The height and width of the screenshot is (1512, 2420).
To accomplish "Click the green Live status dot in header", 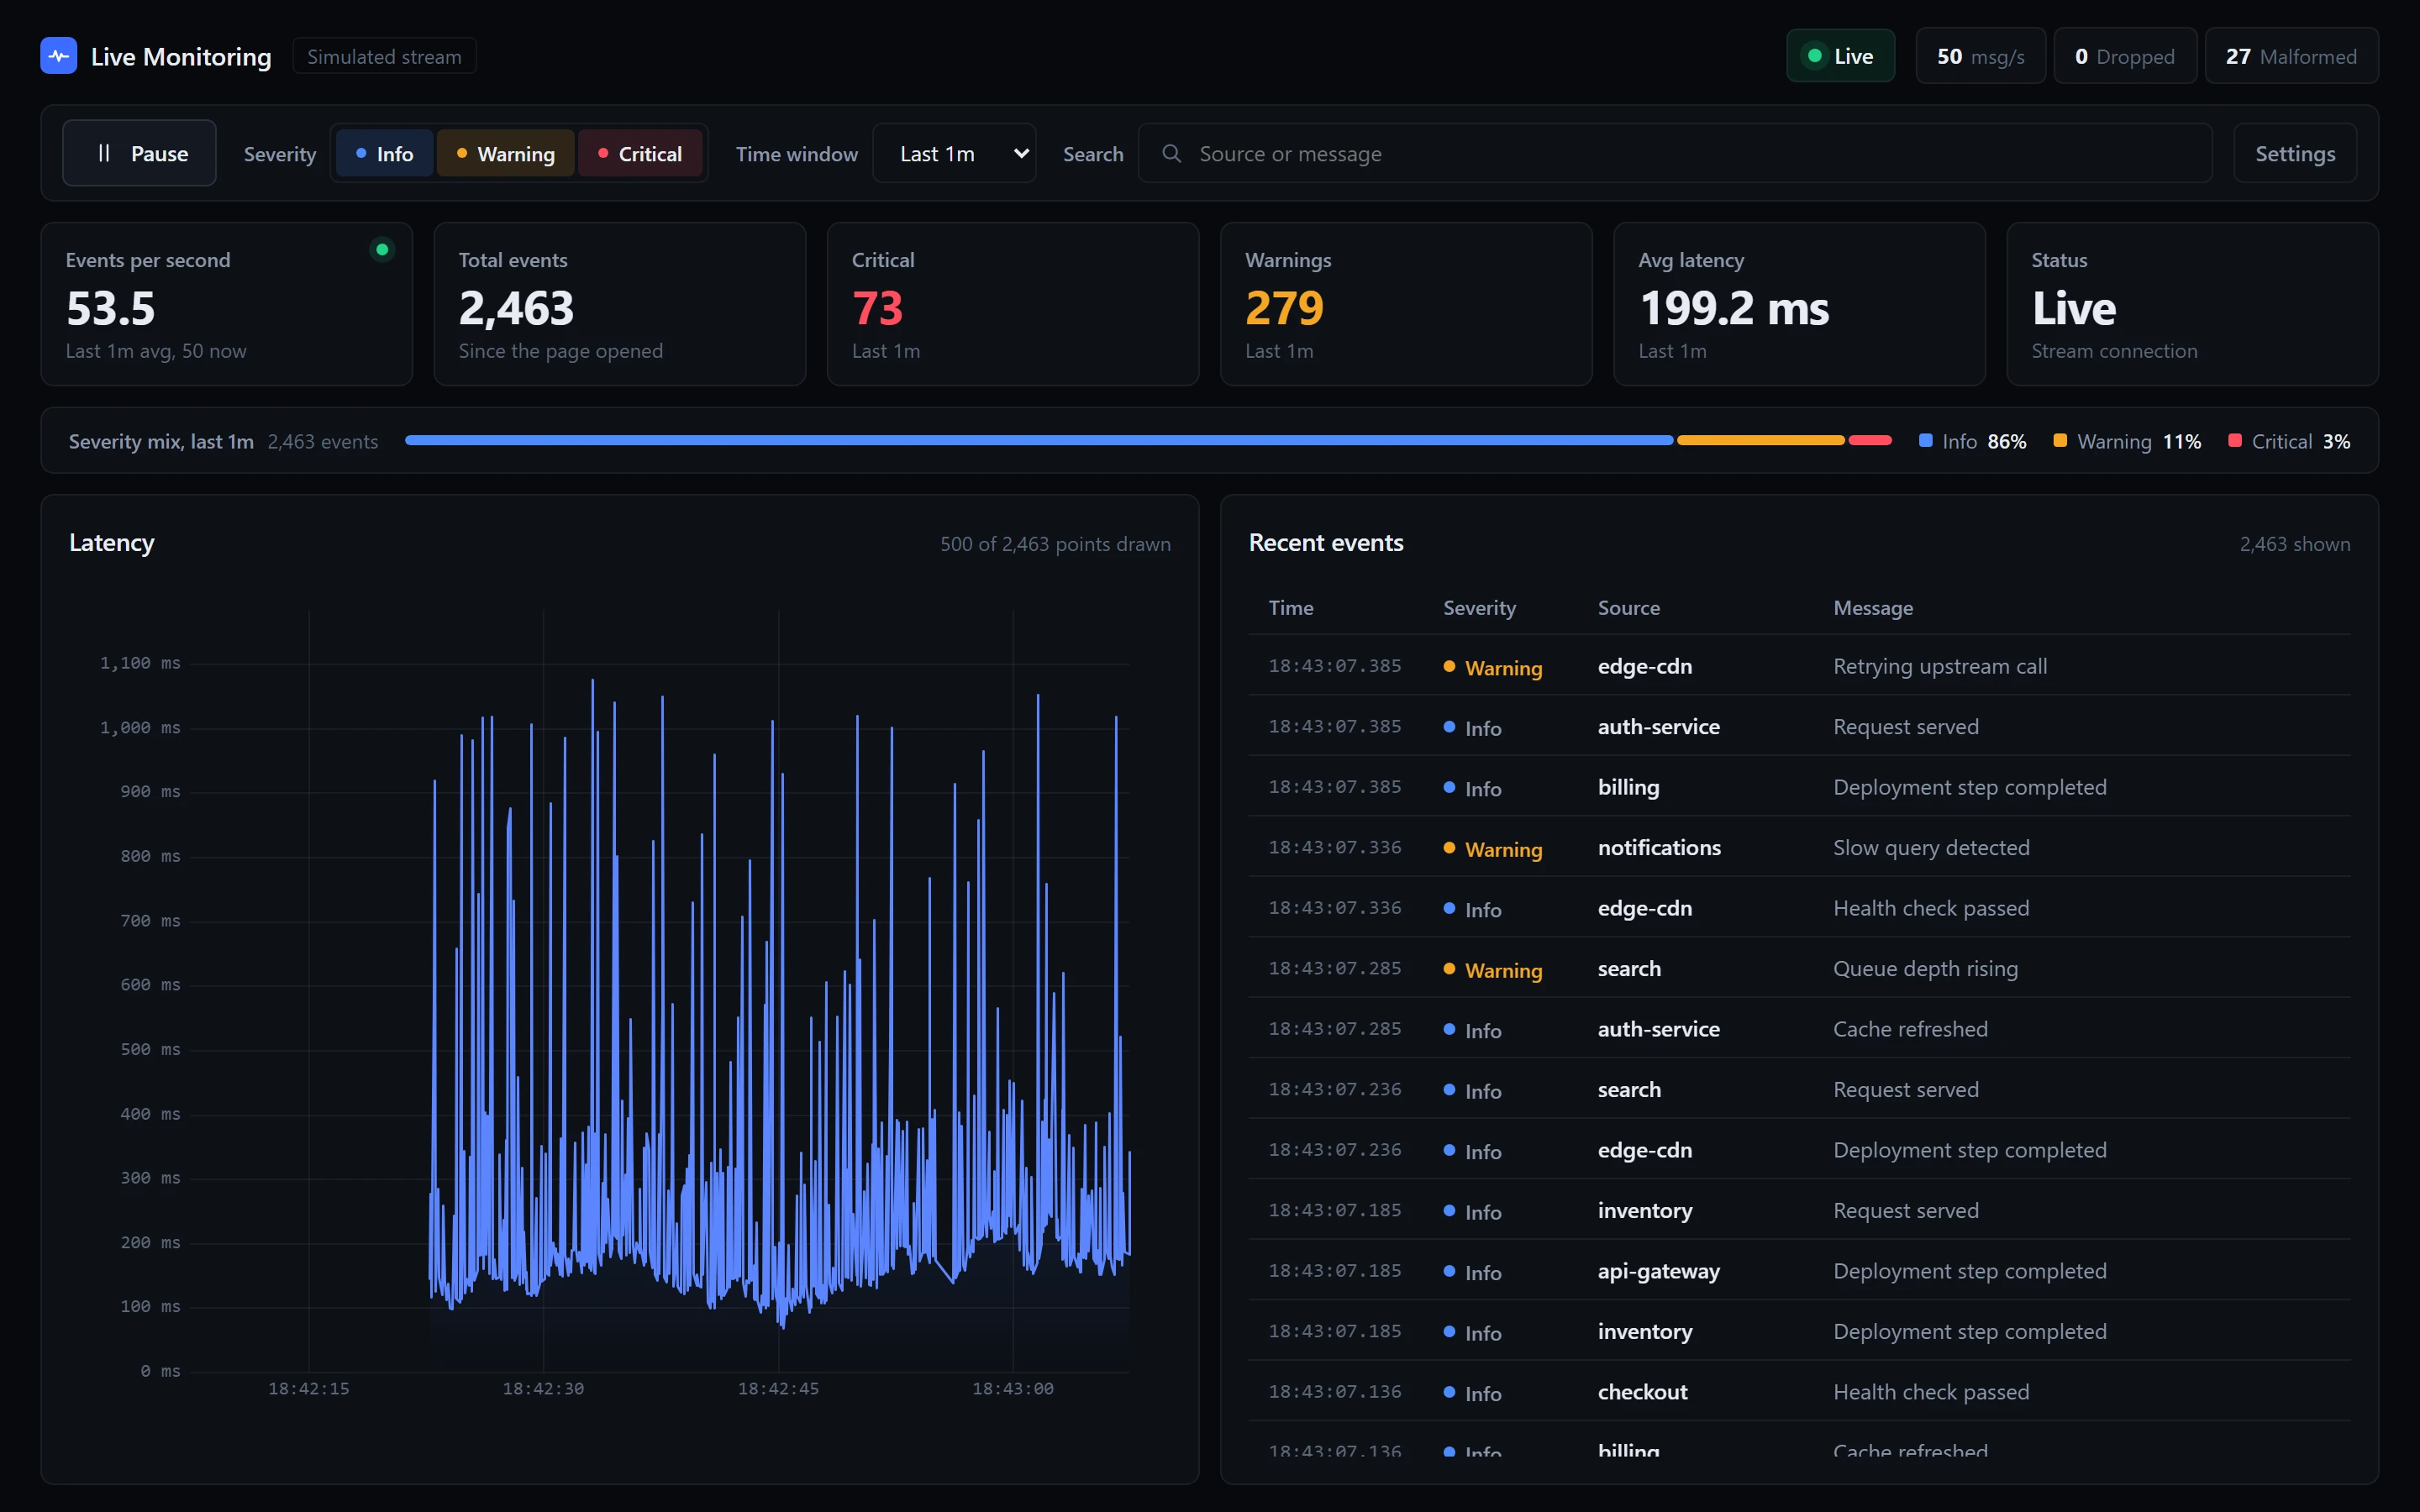I will click(x=1814, y=56).
